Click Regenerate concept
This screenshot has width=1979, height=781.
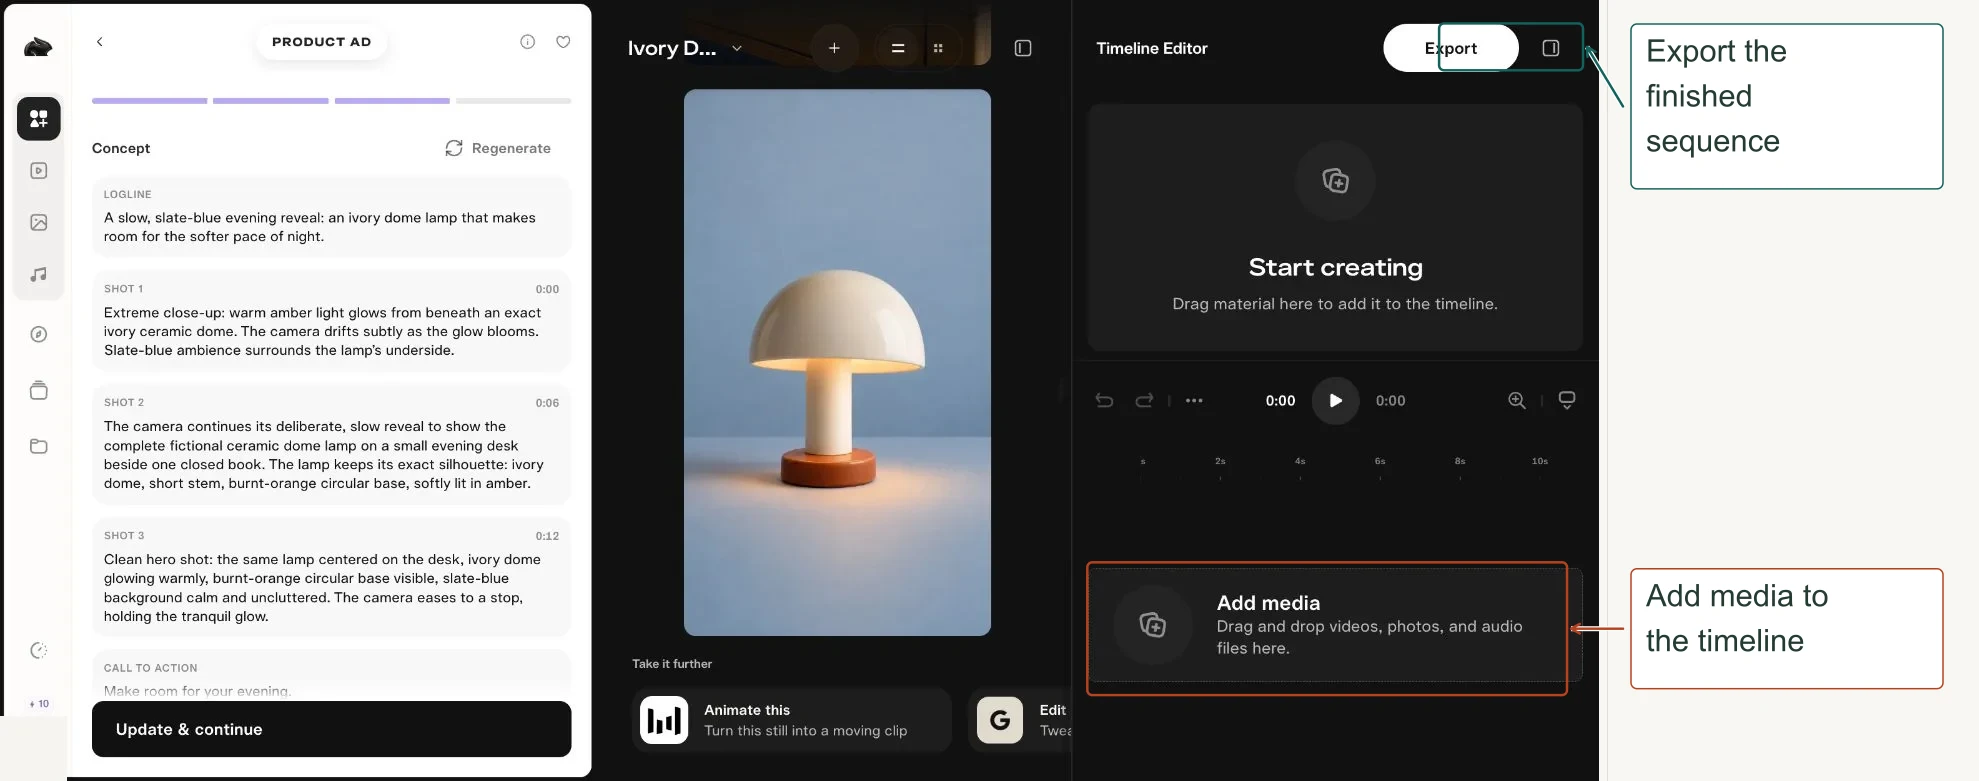[x=498, y=148]
